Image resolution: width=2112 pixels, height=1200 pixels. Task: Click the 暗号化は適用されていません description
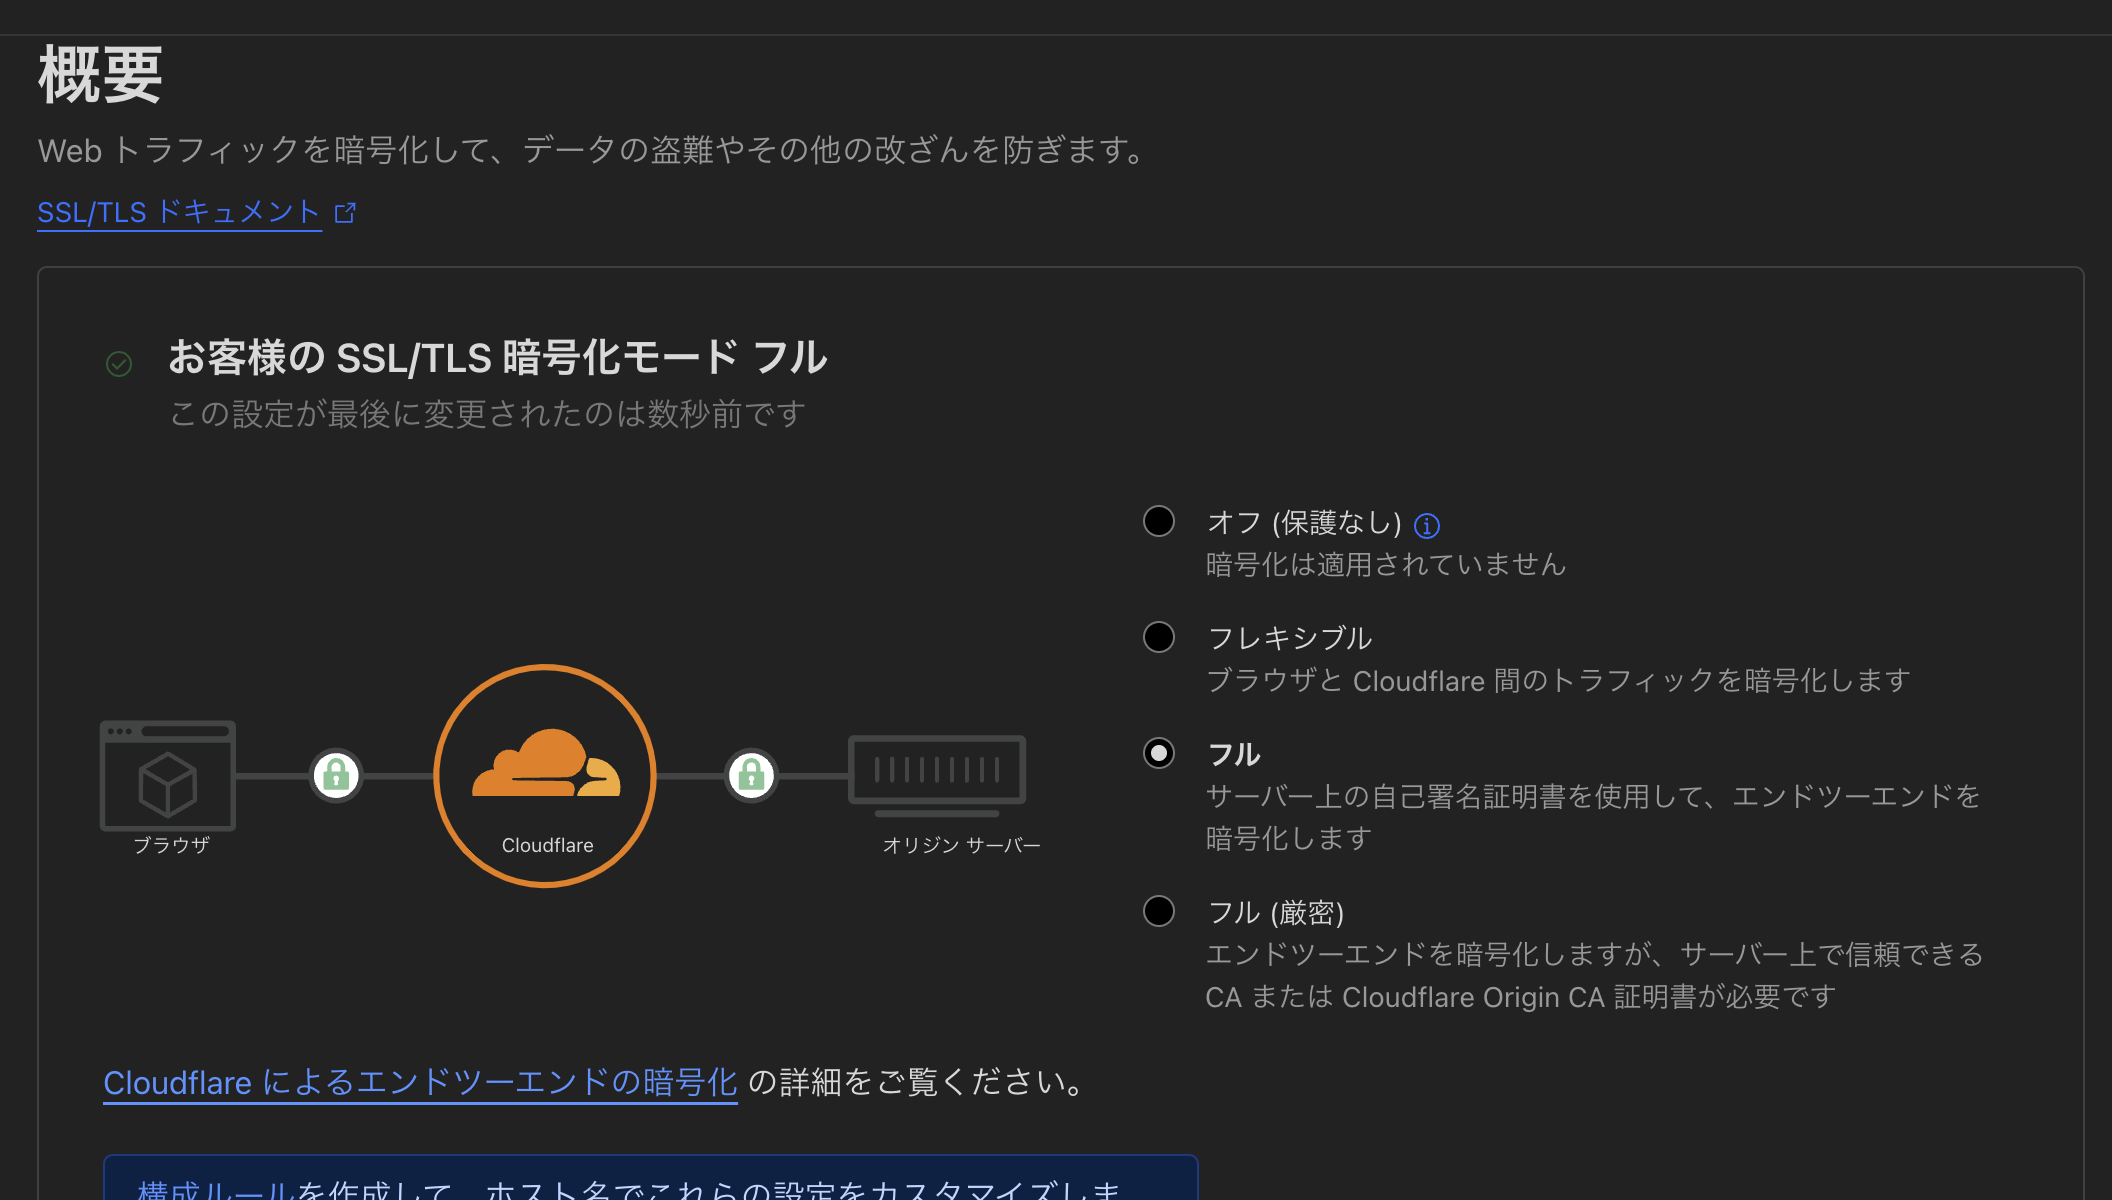[x=1384, y=564]
